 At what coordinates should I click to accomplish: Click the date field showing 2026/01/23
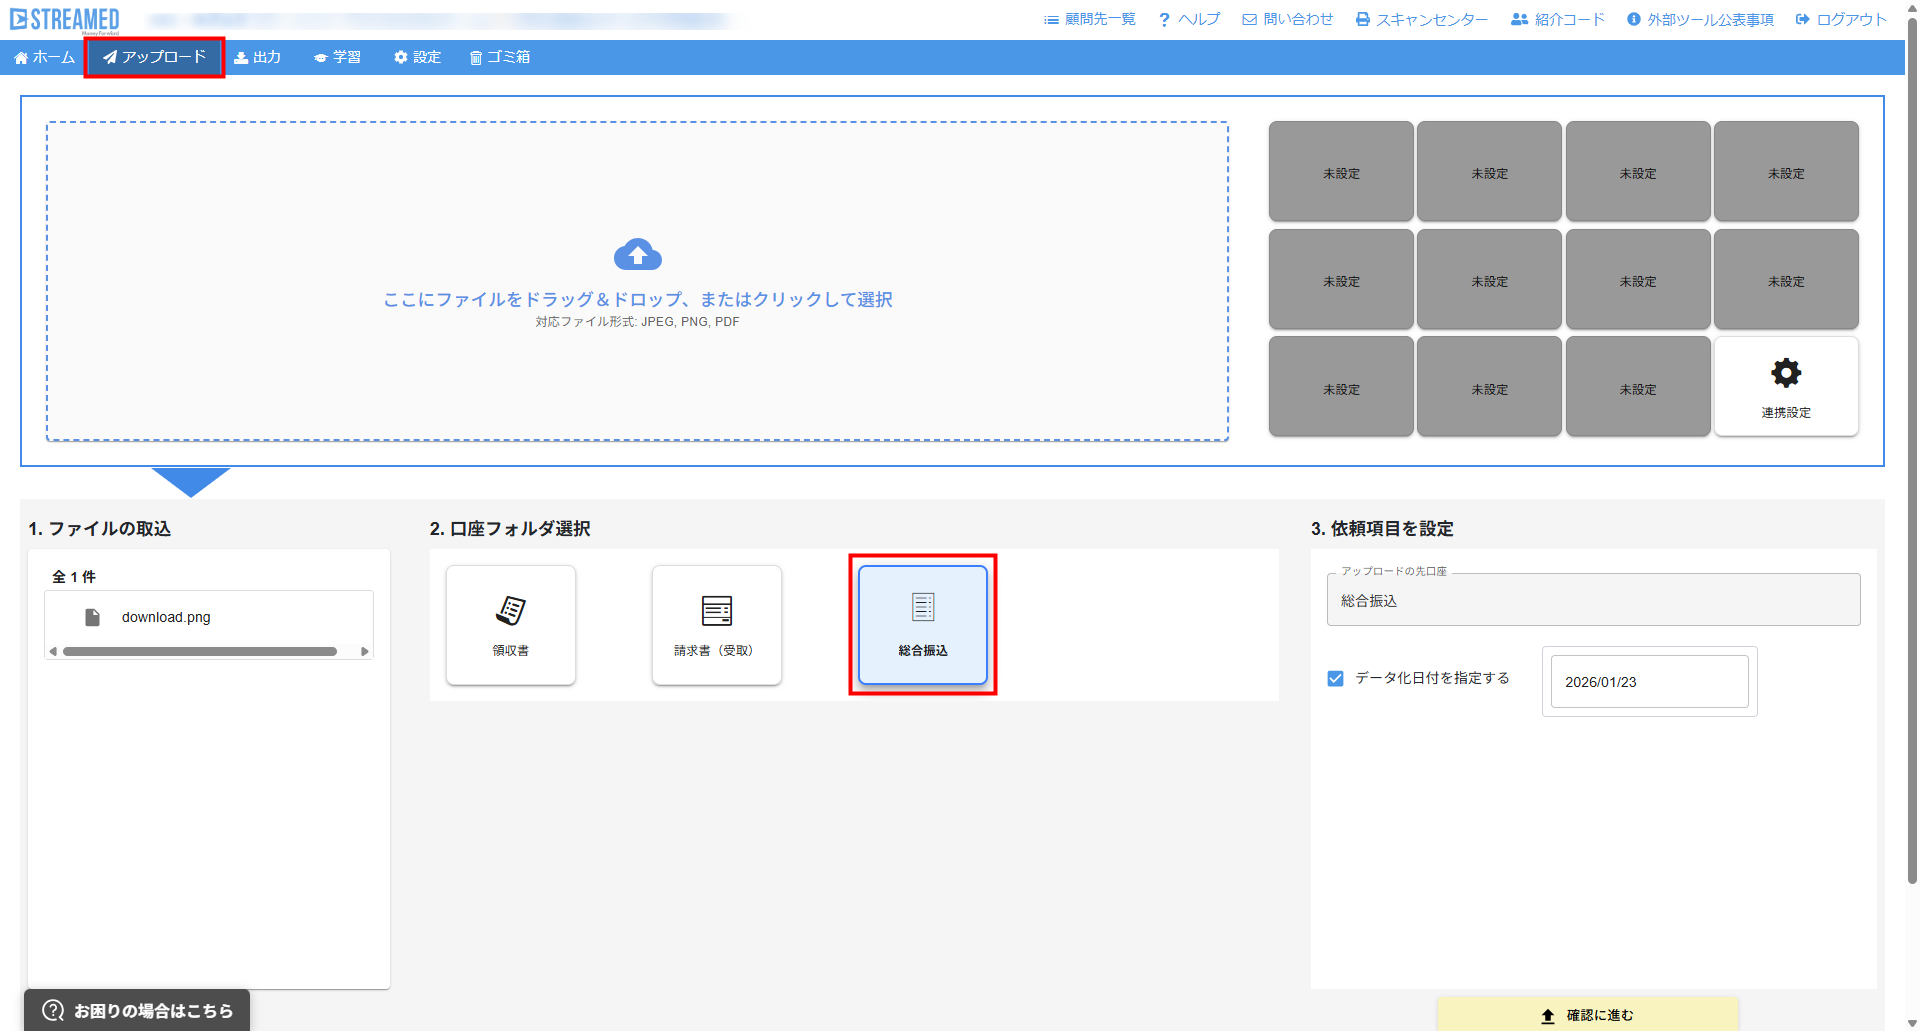click(1648, 682)
